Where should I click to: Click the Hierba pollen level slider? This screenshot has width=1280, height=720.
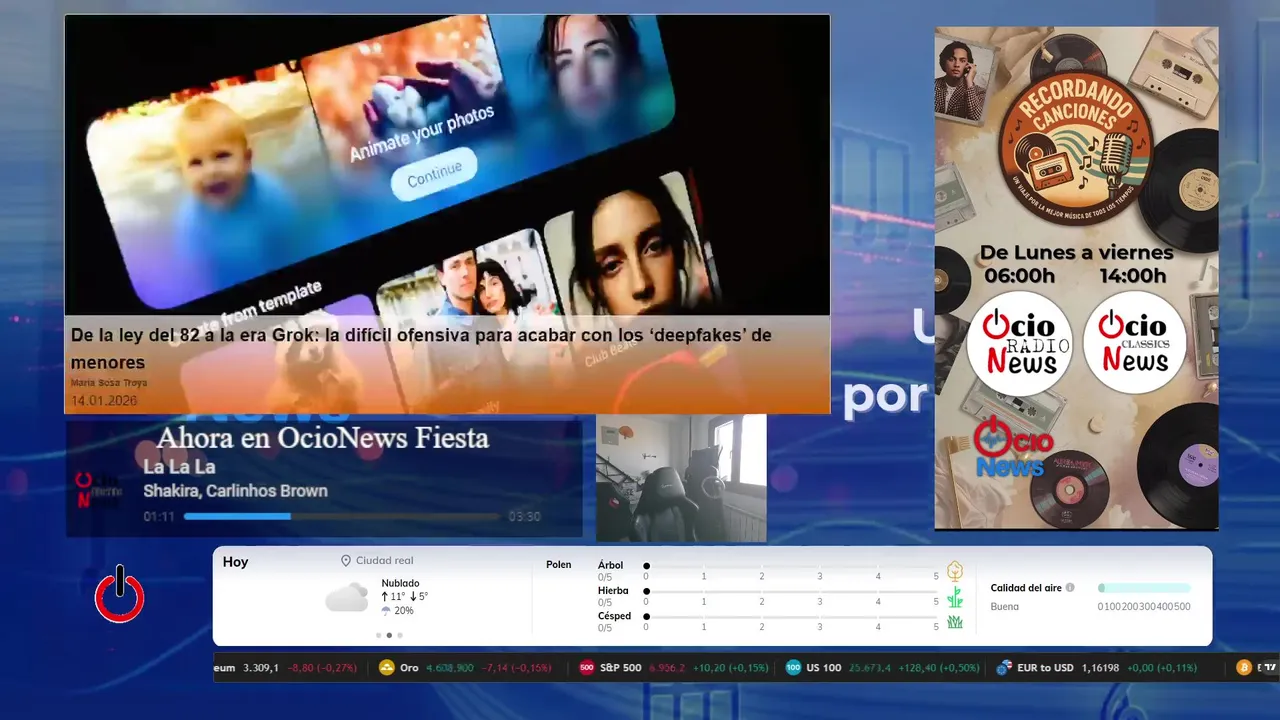coord(792,591)
